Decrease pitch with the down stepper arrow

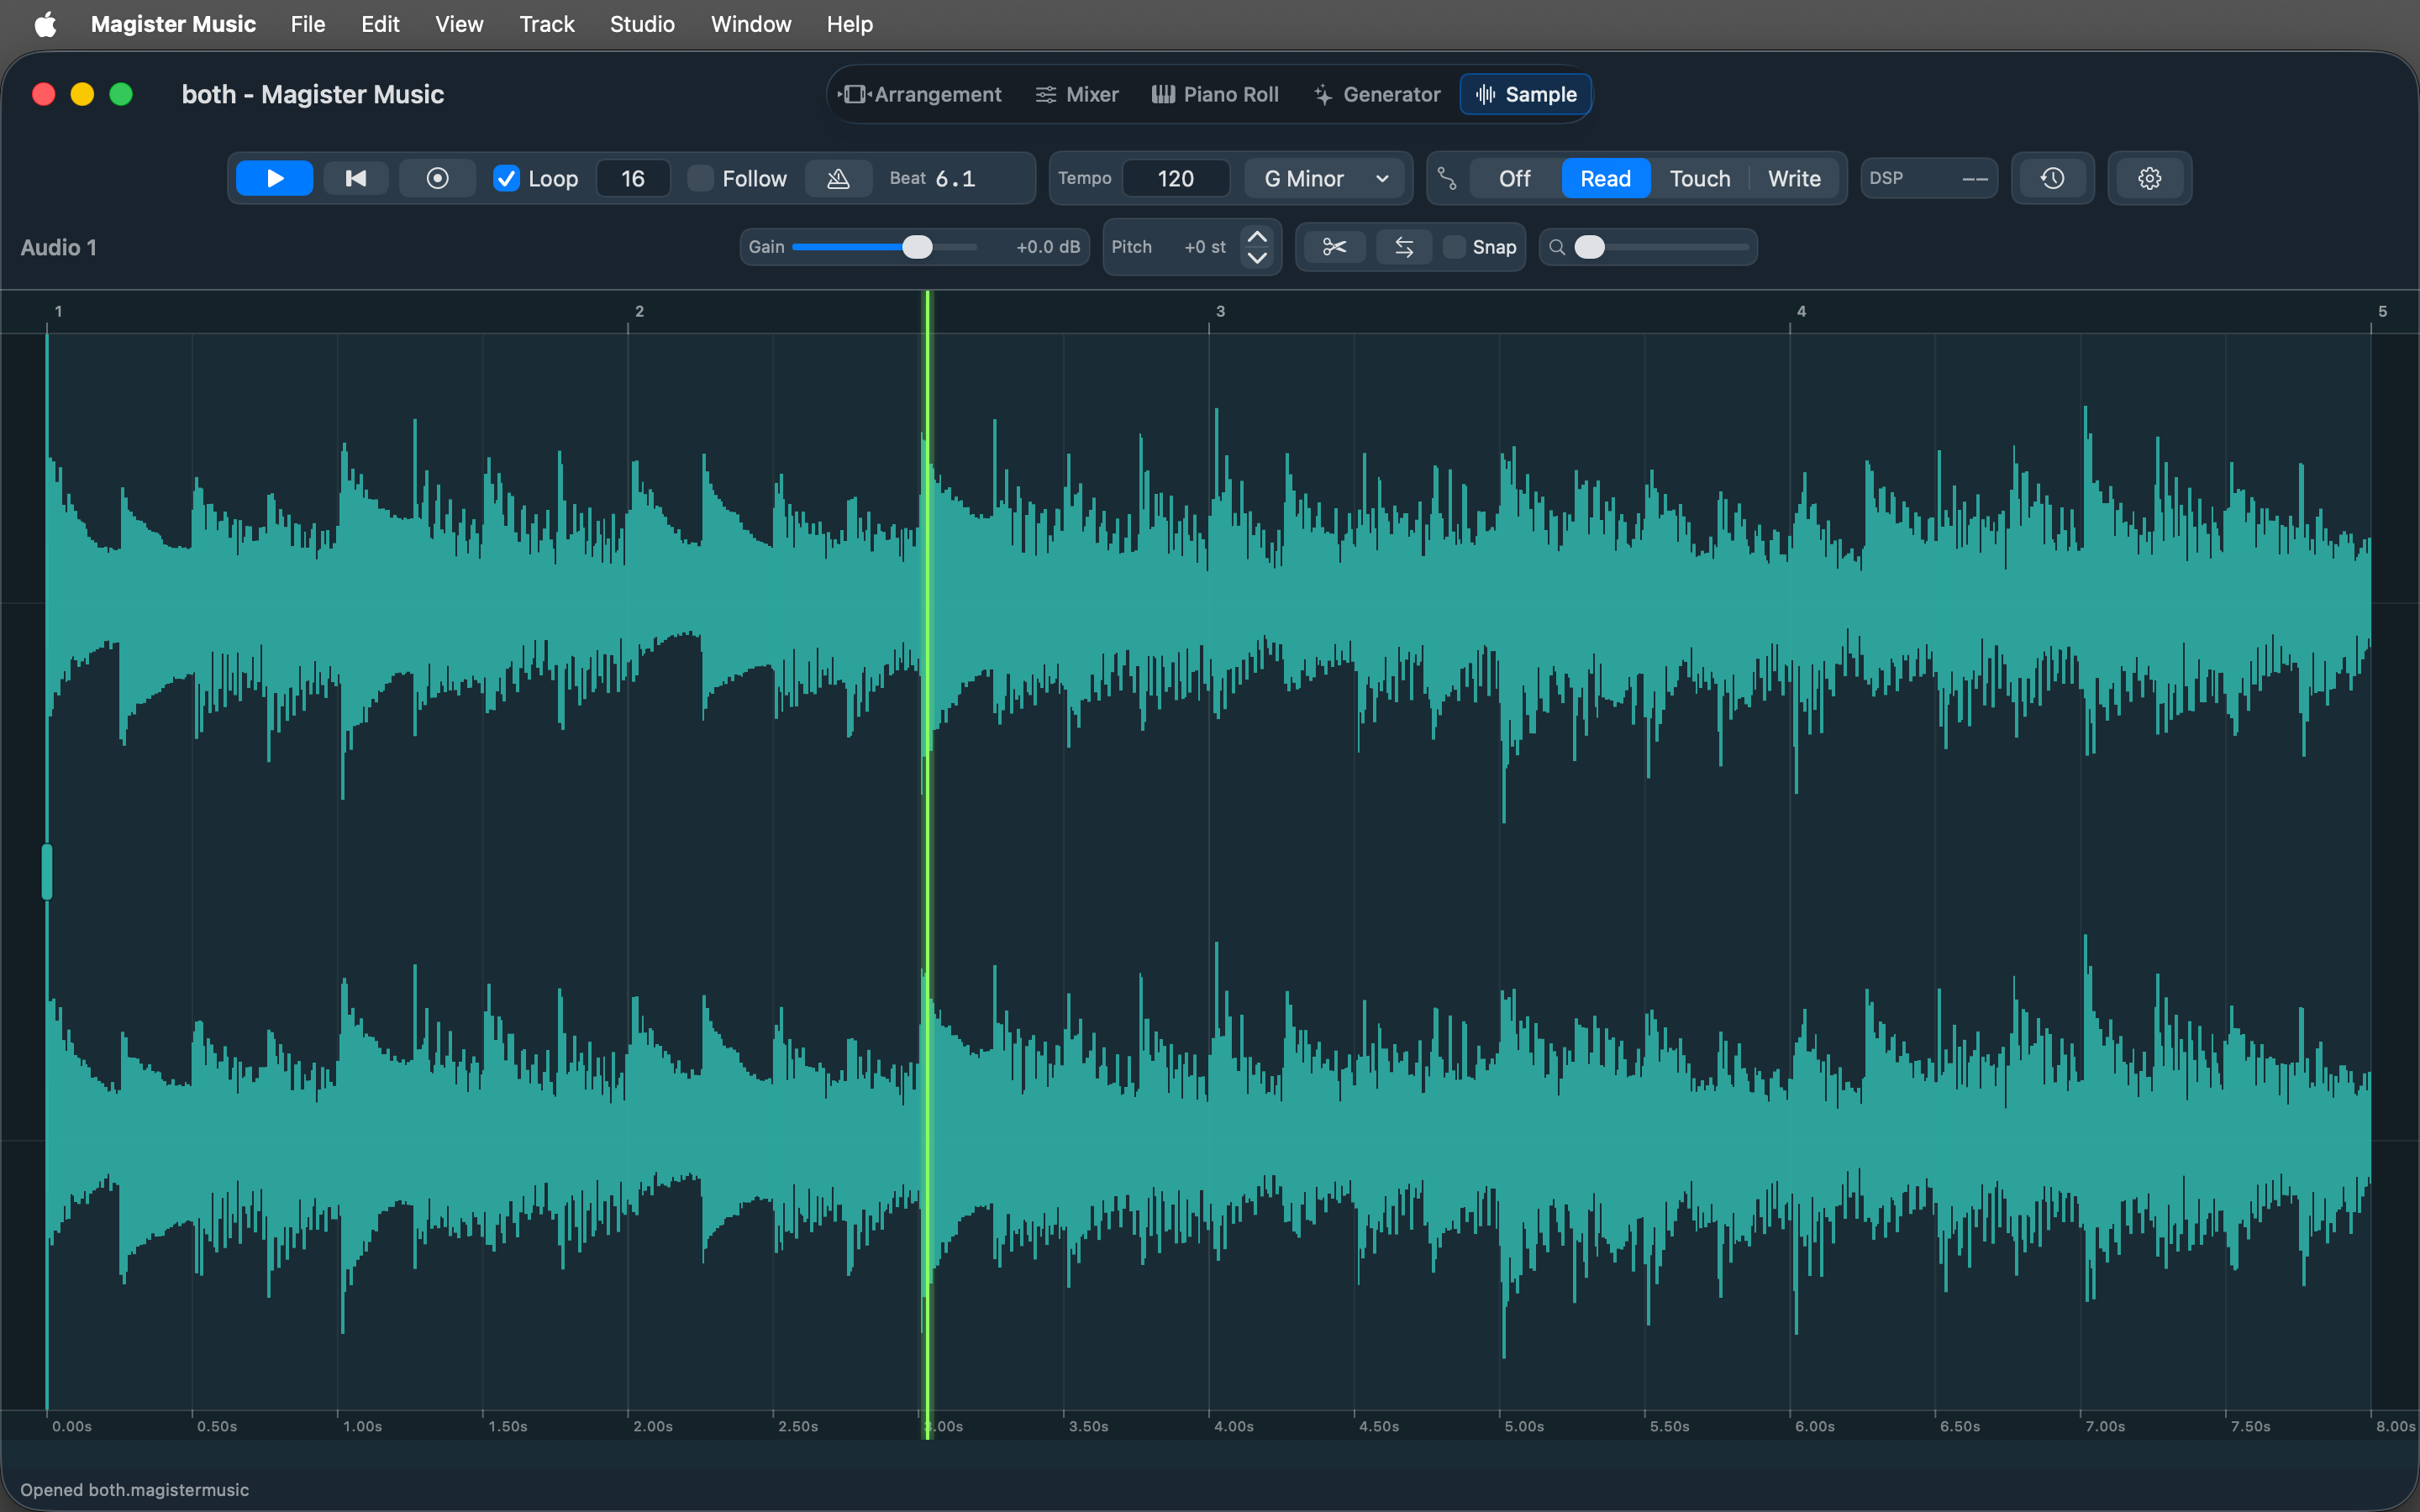(x=1257, y=258)
